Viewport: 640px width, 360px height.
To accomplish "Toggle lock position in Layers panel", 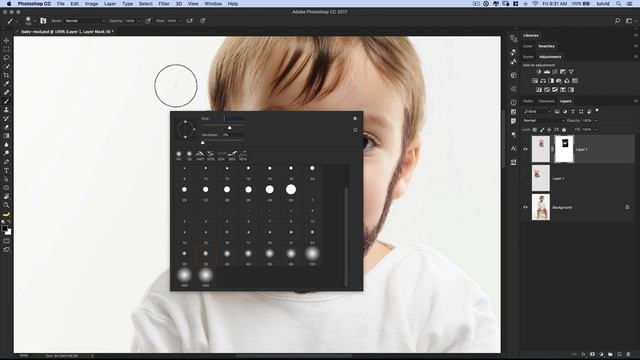I will tap(549, 130).
